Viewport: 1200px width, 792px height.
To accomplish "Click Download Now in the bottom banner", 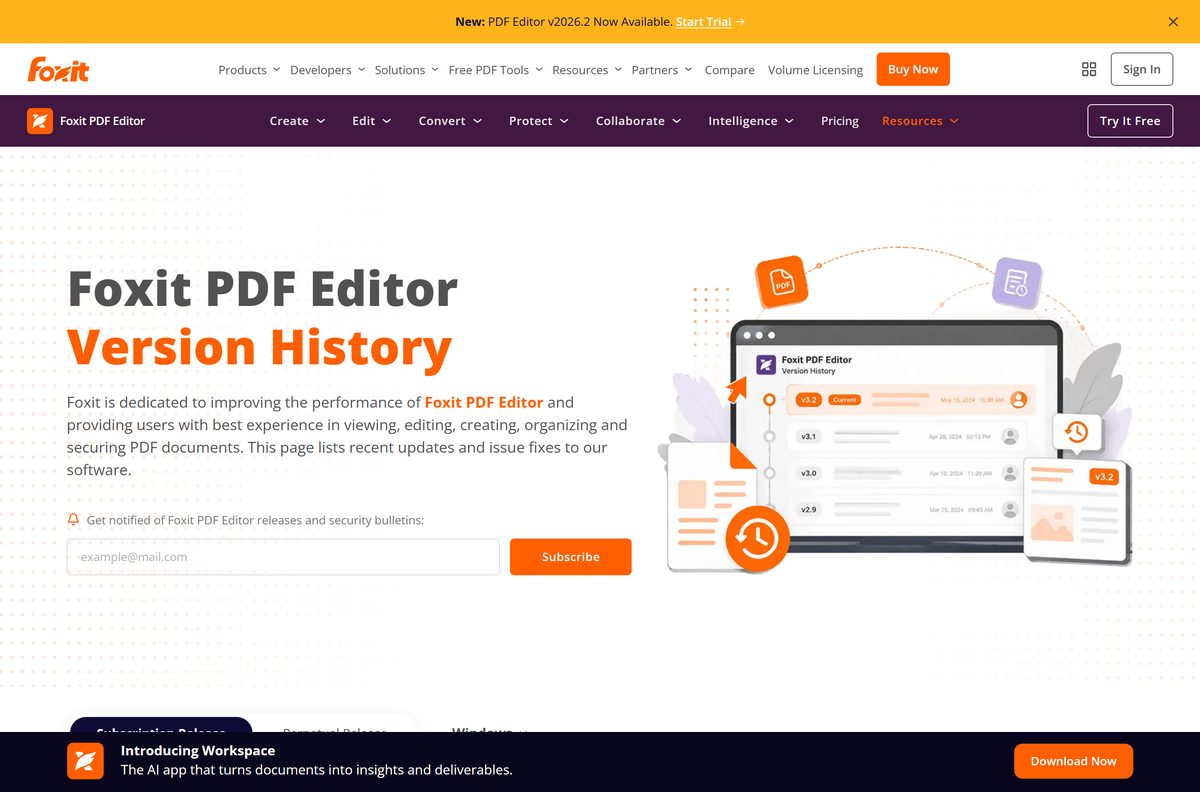I will pyautogui.click(x=1073, y=761).
